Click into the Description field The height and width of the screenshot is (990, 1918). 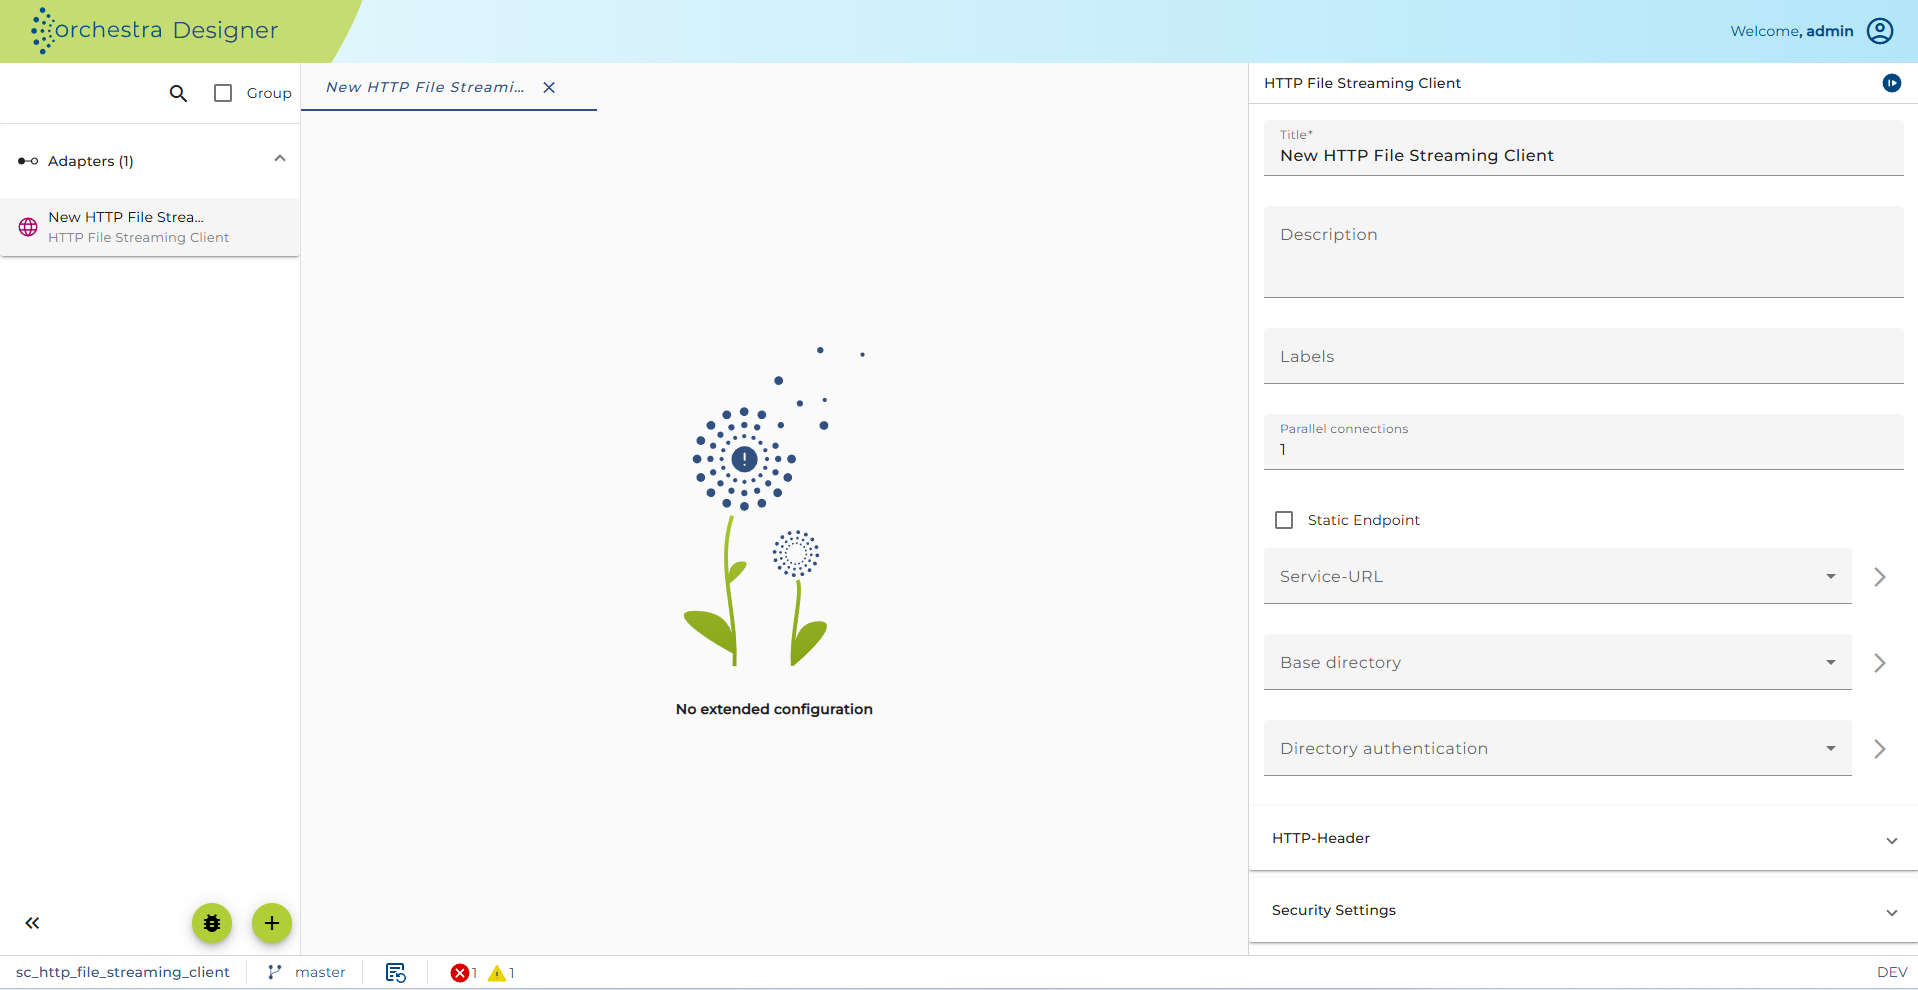[1583, 252]
